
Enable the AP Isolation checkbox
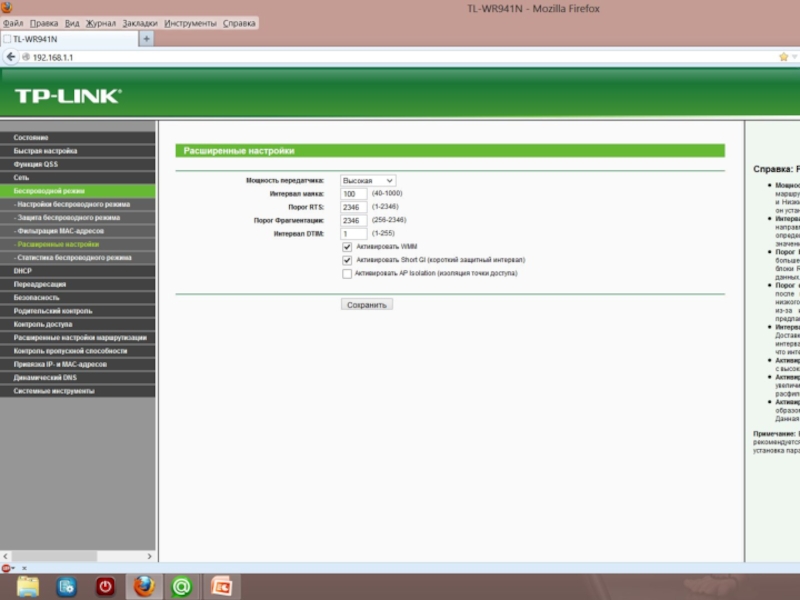pyautogui.click(x=347, y=273)
